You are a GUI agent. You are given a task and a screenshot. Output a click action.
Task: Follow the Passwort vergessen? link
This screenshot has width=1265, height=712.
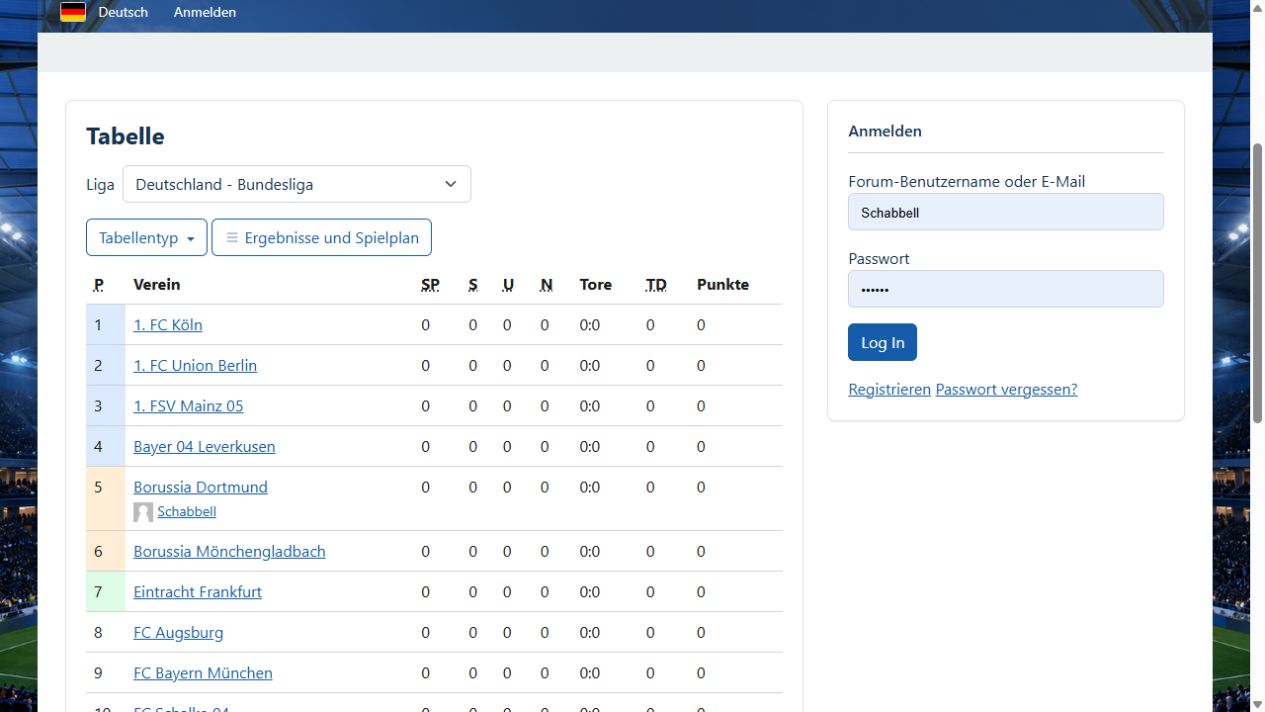(1006, 389)
